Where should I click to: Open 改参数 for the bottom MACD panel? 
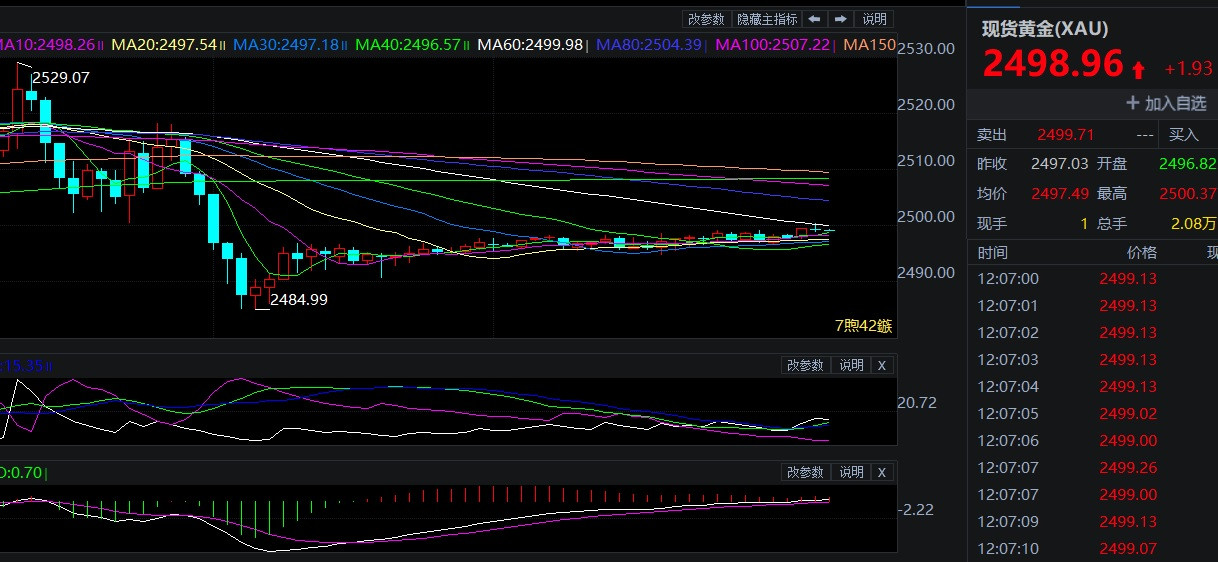805,472
